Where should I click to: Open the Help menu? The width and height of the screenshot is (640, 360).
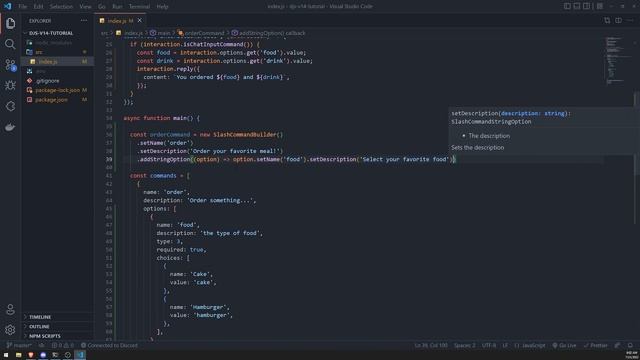(162, 7)
